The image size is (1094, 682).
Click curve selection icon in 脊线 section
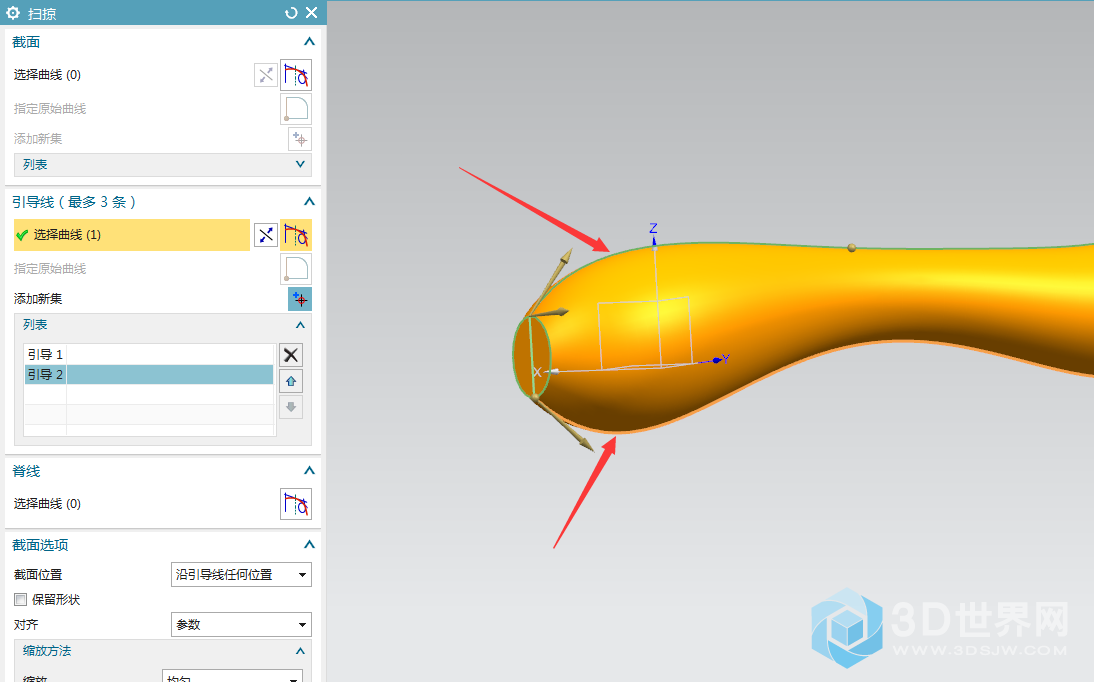pyautogui.click(x=296, y=504)
